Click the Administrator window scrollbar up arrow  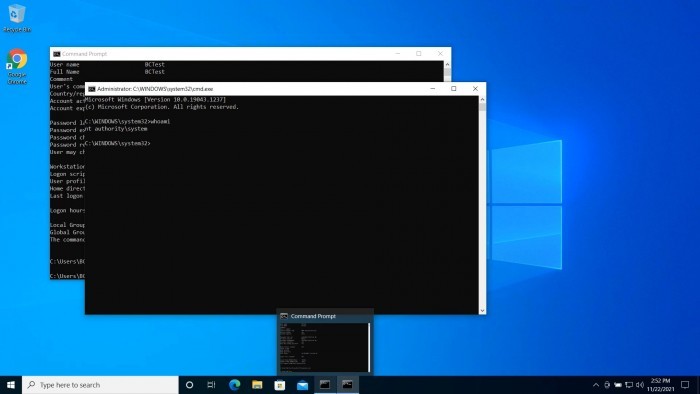[482, 100]
